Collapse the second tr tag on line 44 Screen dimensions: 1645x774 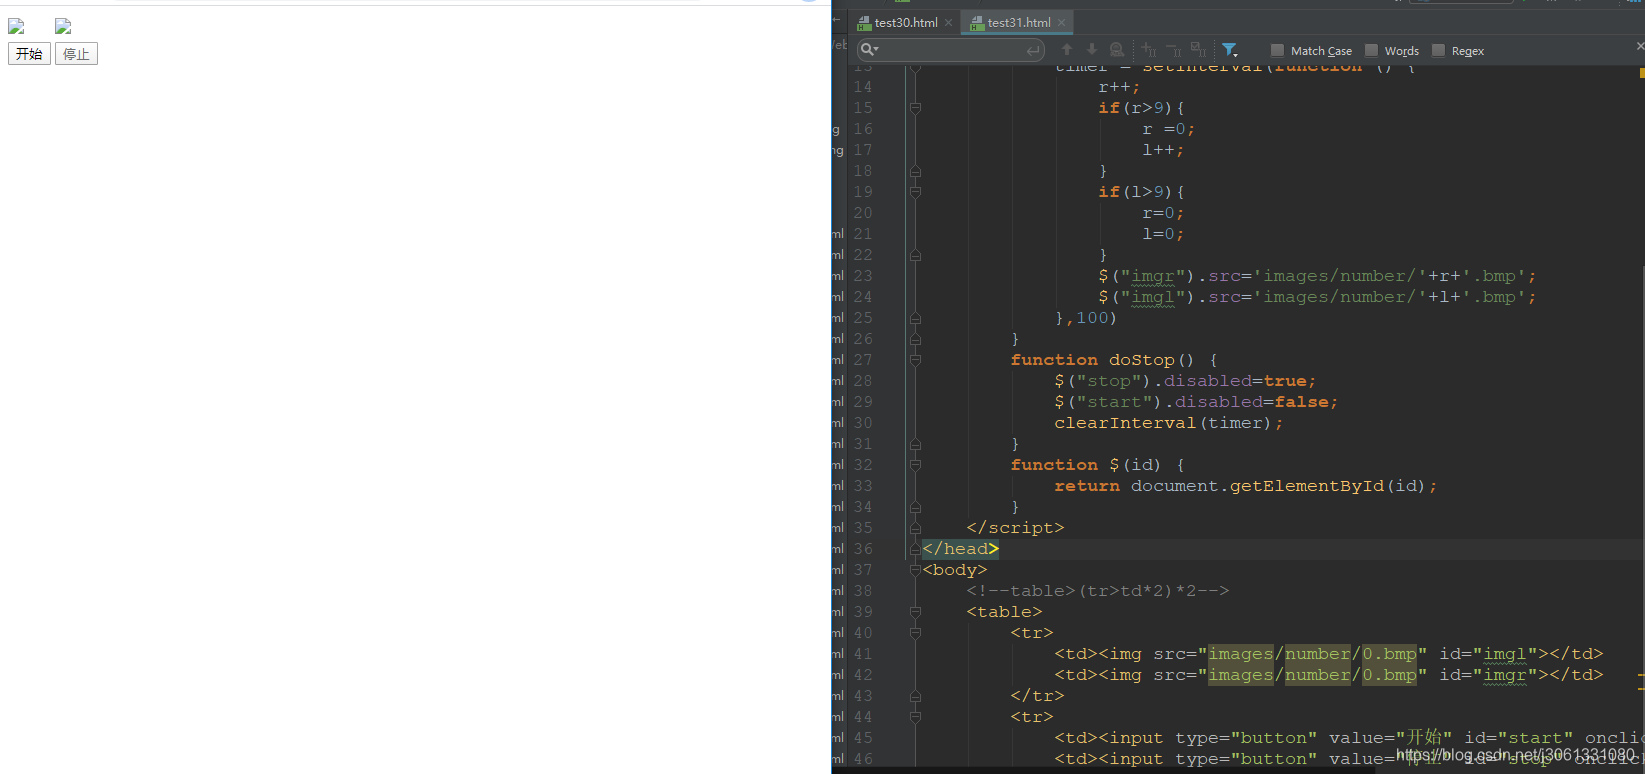click(x=915, y=717)
